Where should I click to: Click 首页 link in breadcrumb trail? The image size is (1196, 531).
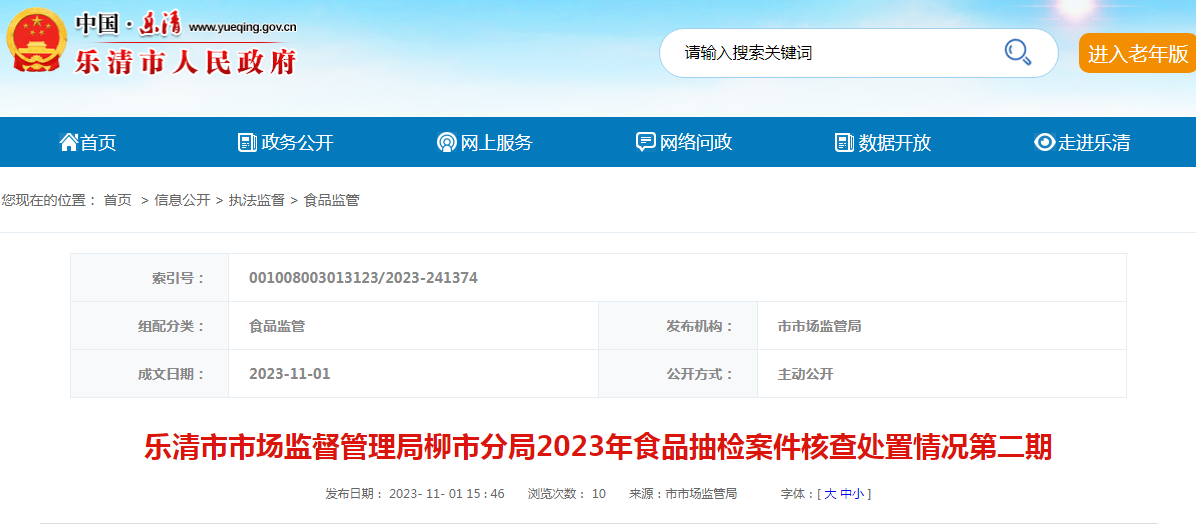[x=117, y=200]
